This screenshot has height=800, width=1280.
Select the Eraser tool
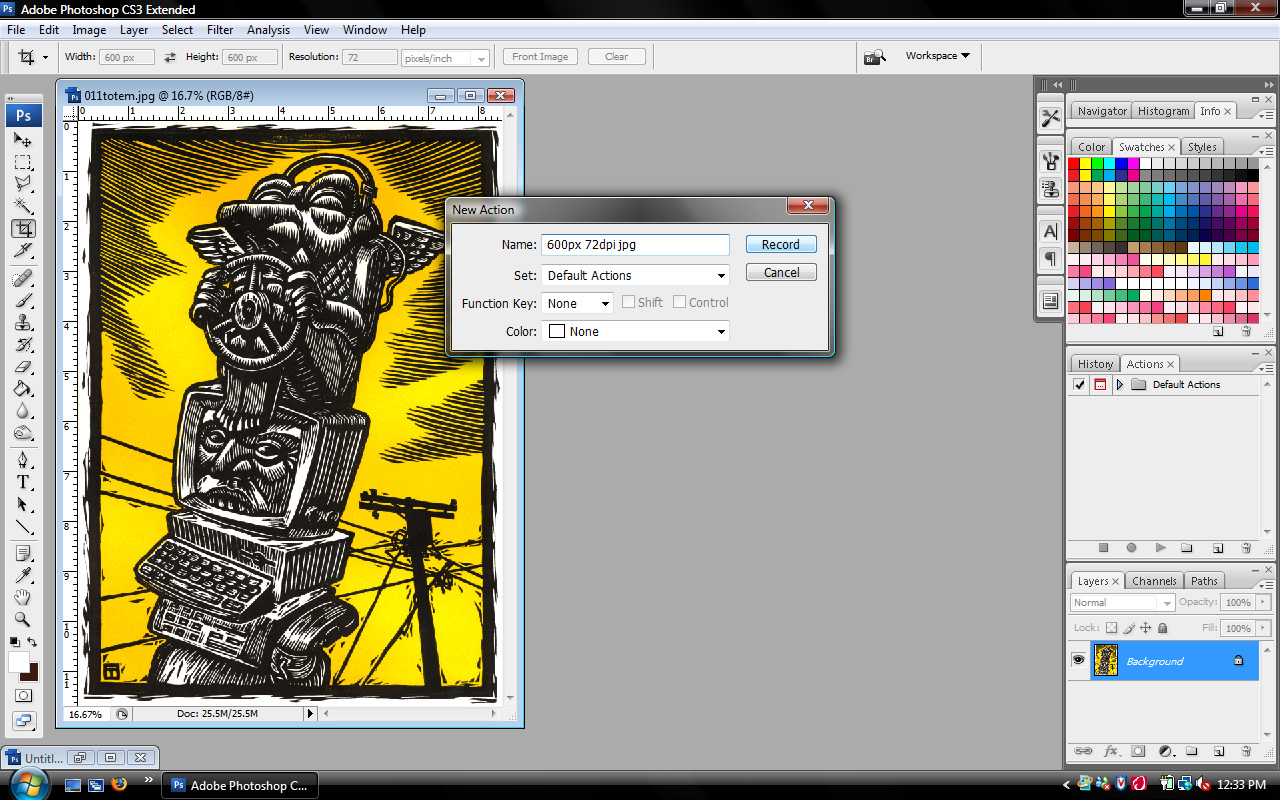tap(23, 366)
